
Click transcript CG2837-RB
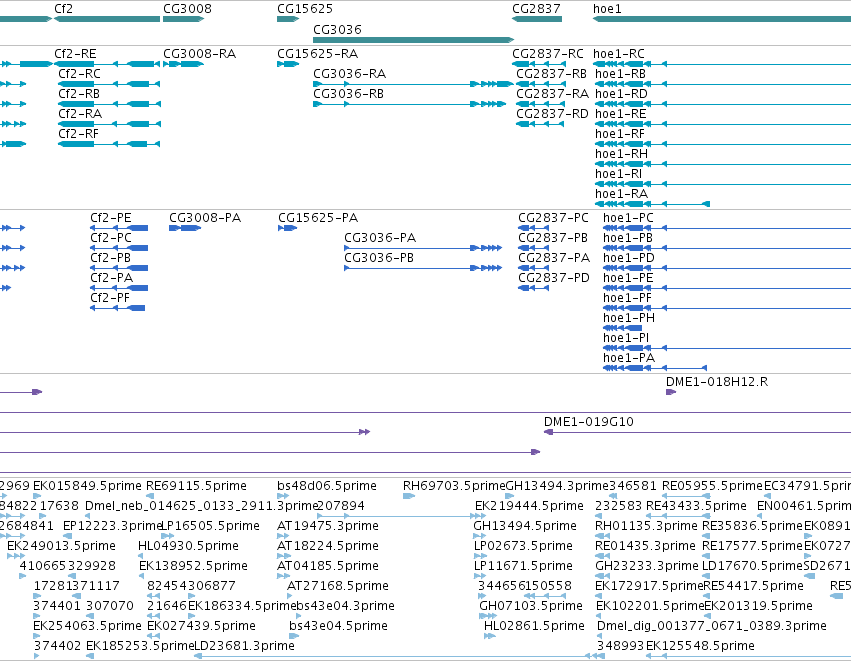[551, 74]
